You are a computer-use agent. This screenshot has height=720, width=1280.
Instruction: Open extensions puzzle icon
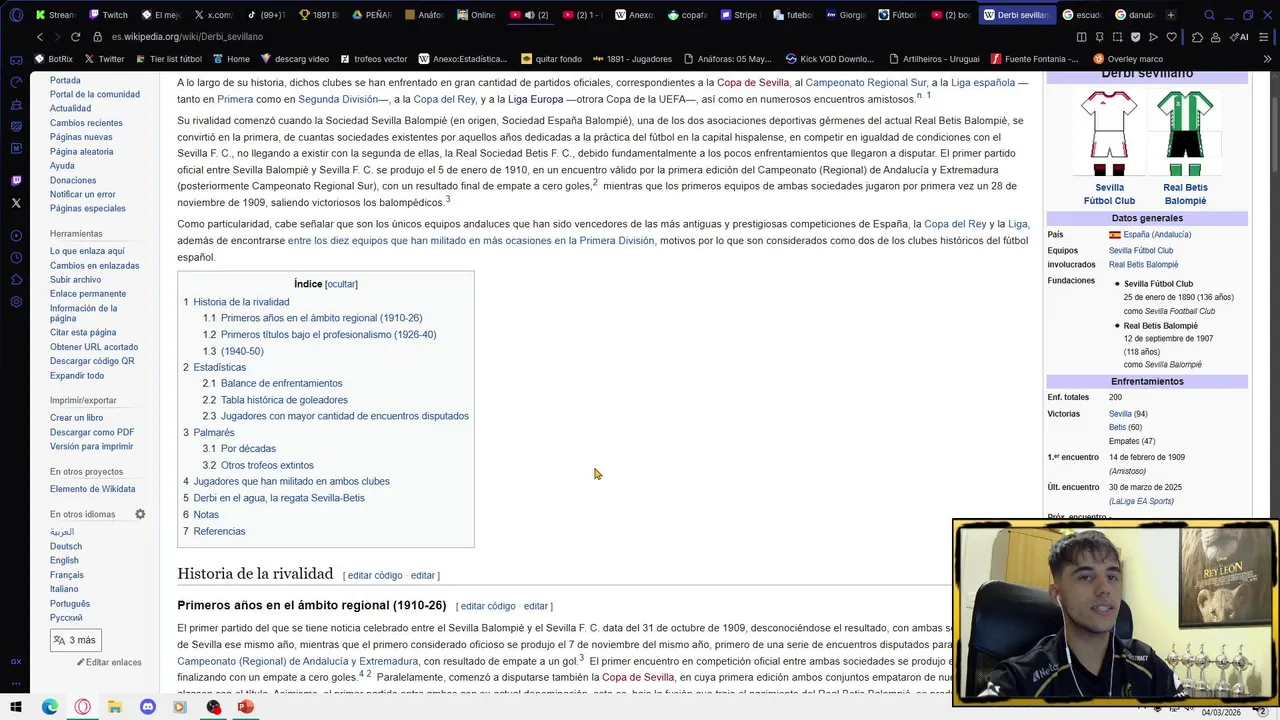pyautogui.click(x=1198, y=37)
